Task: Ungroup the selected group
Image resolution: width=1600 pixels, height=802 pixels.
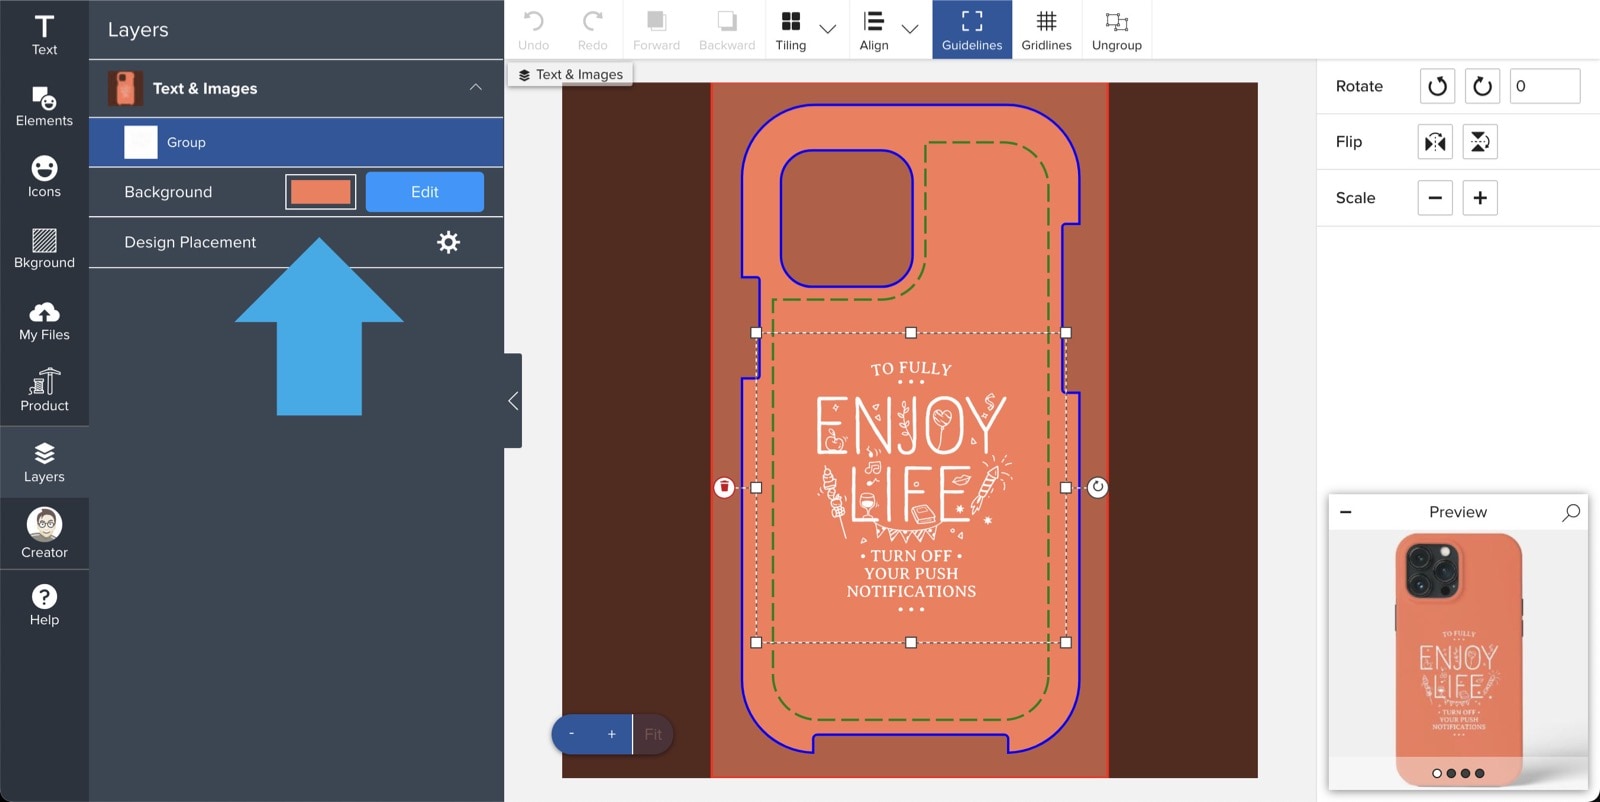Action: 1116,30
